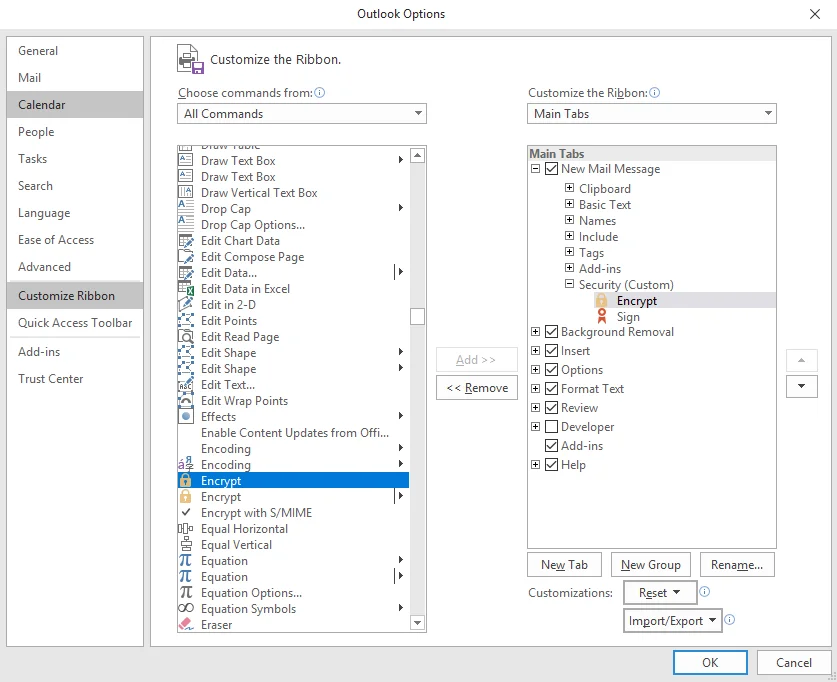This screenshot has width=837, height=682.
Task: Click the Sign ribbon icon under Security
Action: [x=602, y=316]
